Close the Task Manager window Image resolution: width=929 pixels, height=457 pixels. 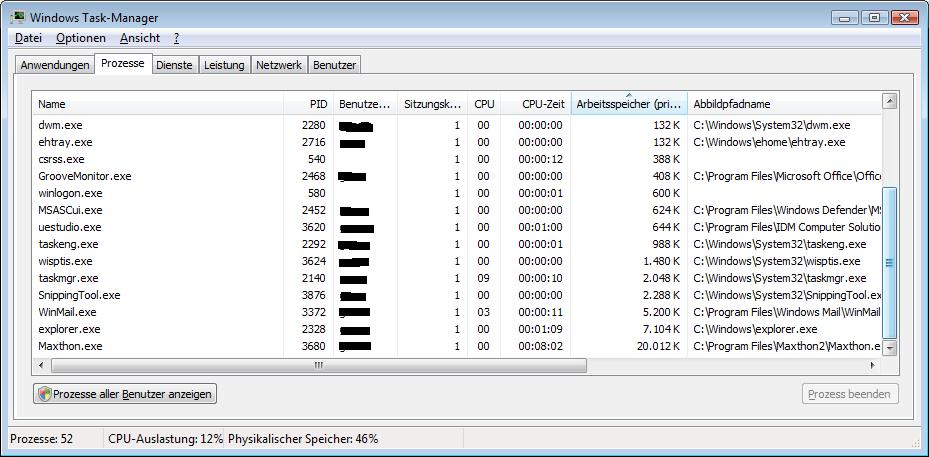[x=904, y=18]
